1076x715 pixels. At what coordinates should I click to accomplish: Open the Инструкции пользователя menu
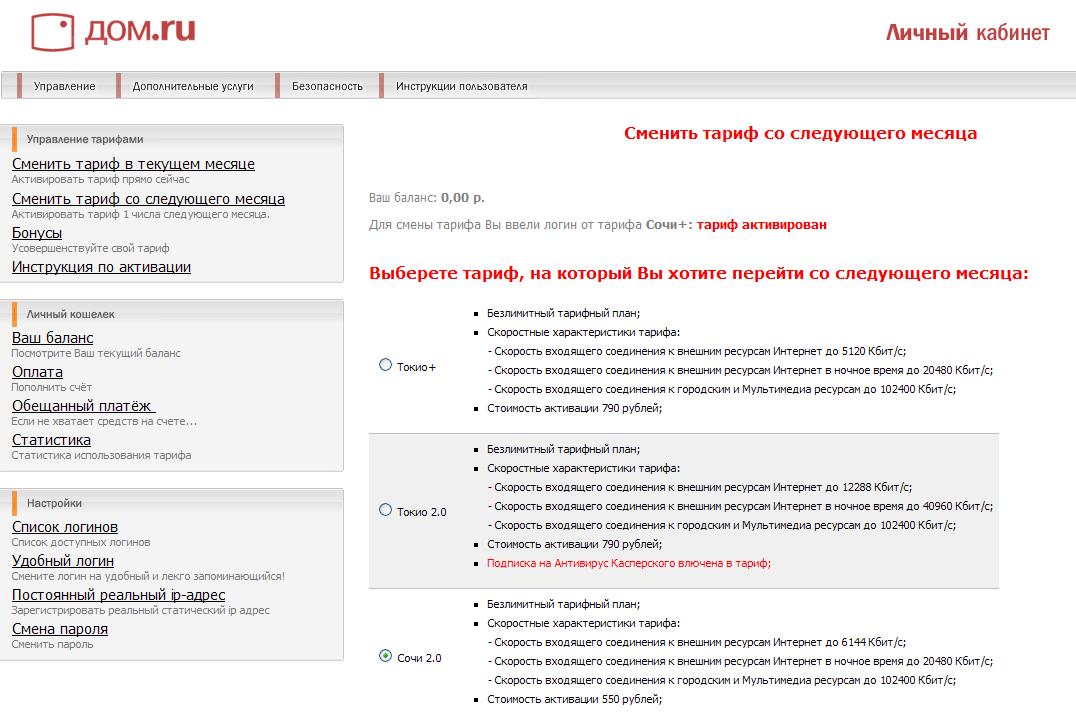[461, 86]
